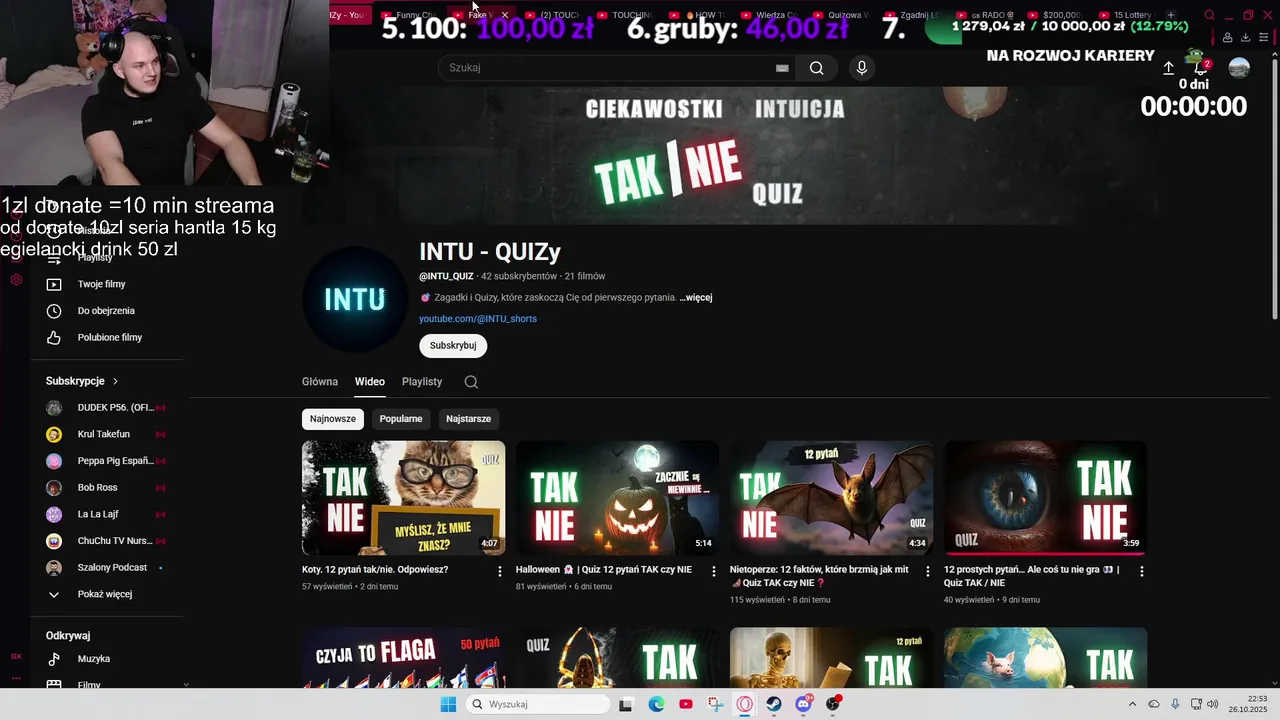Click the Twoje filmy sidebar icon
The image size is (1280, 720).
[x=54, y=284]
